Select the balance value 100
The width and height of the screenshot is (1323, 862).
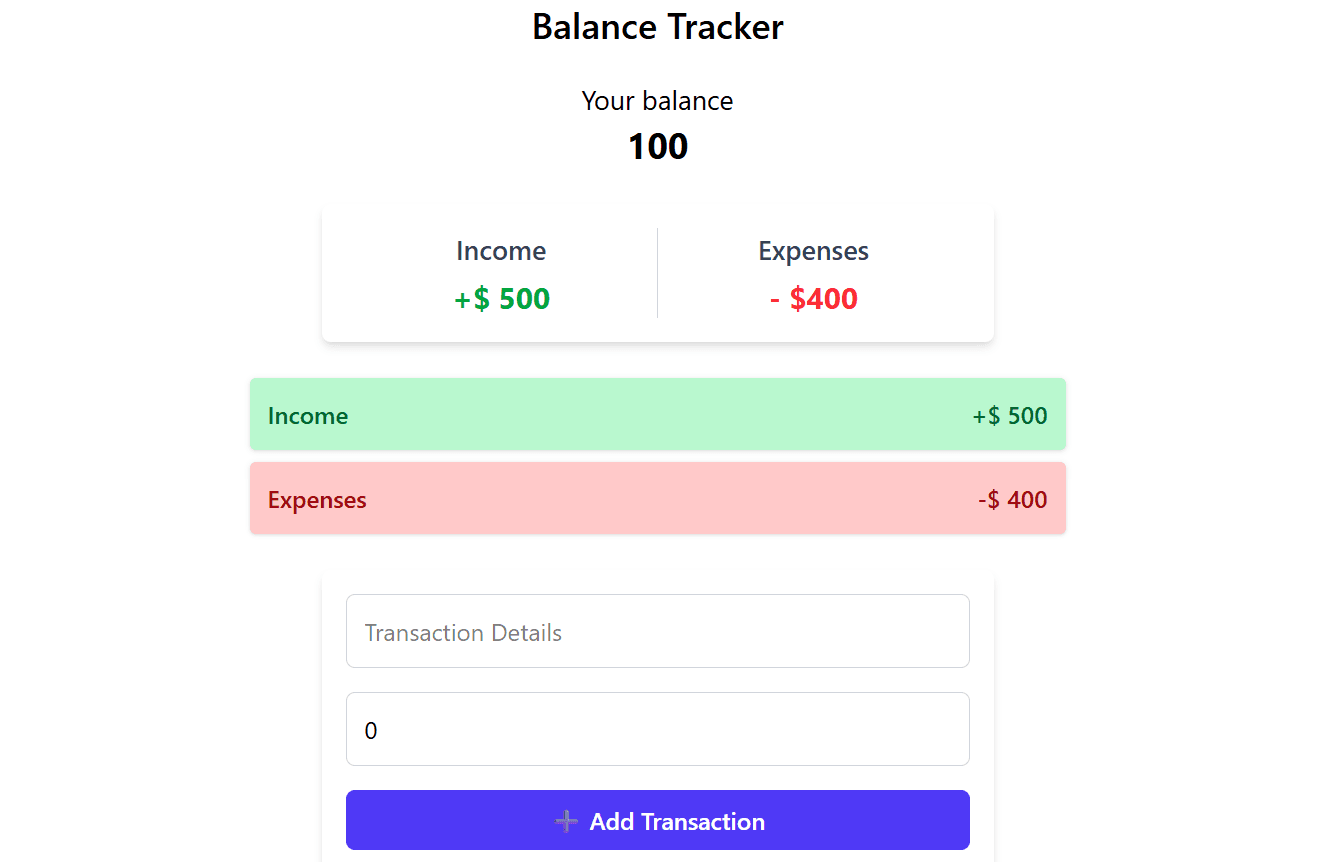click(657, 146)
